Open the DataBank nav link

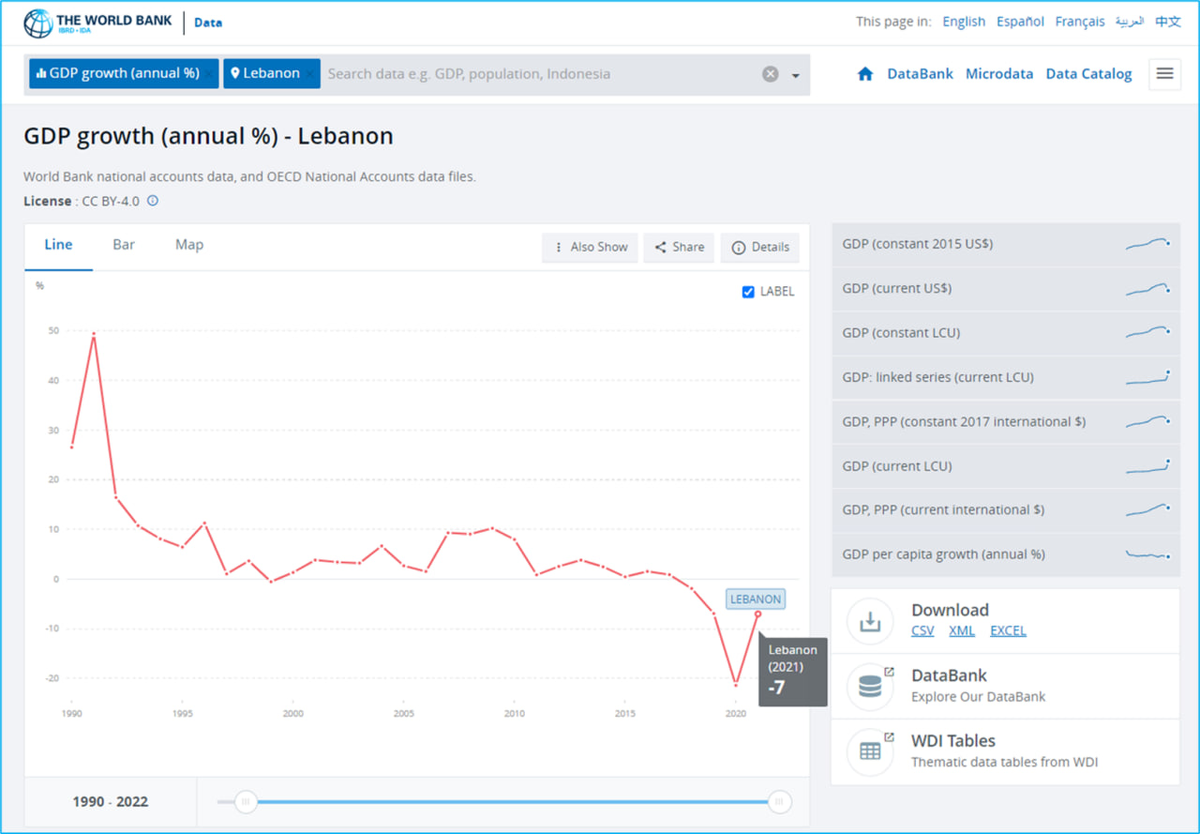tap(920, 74)
